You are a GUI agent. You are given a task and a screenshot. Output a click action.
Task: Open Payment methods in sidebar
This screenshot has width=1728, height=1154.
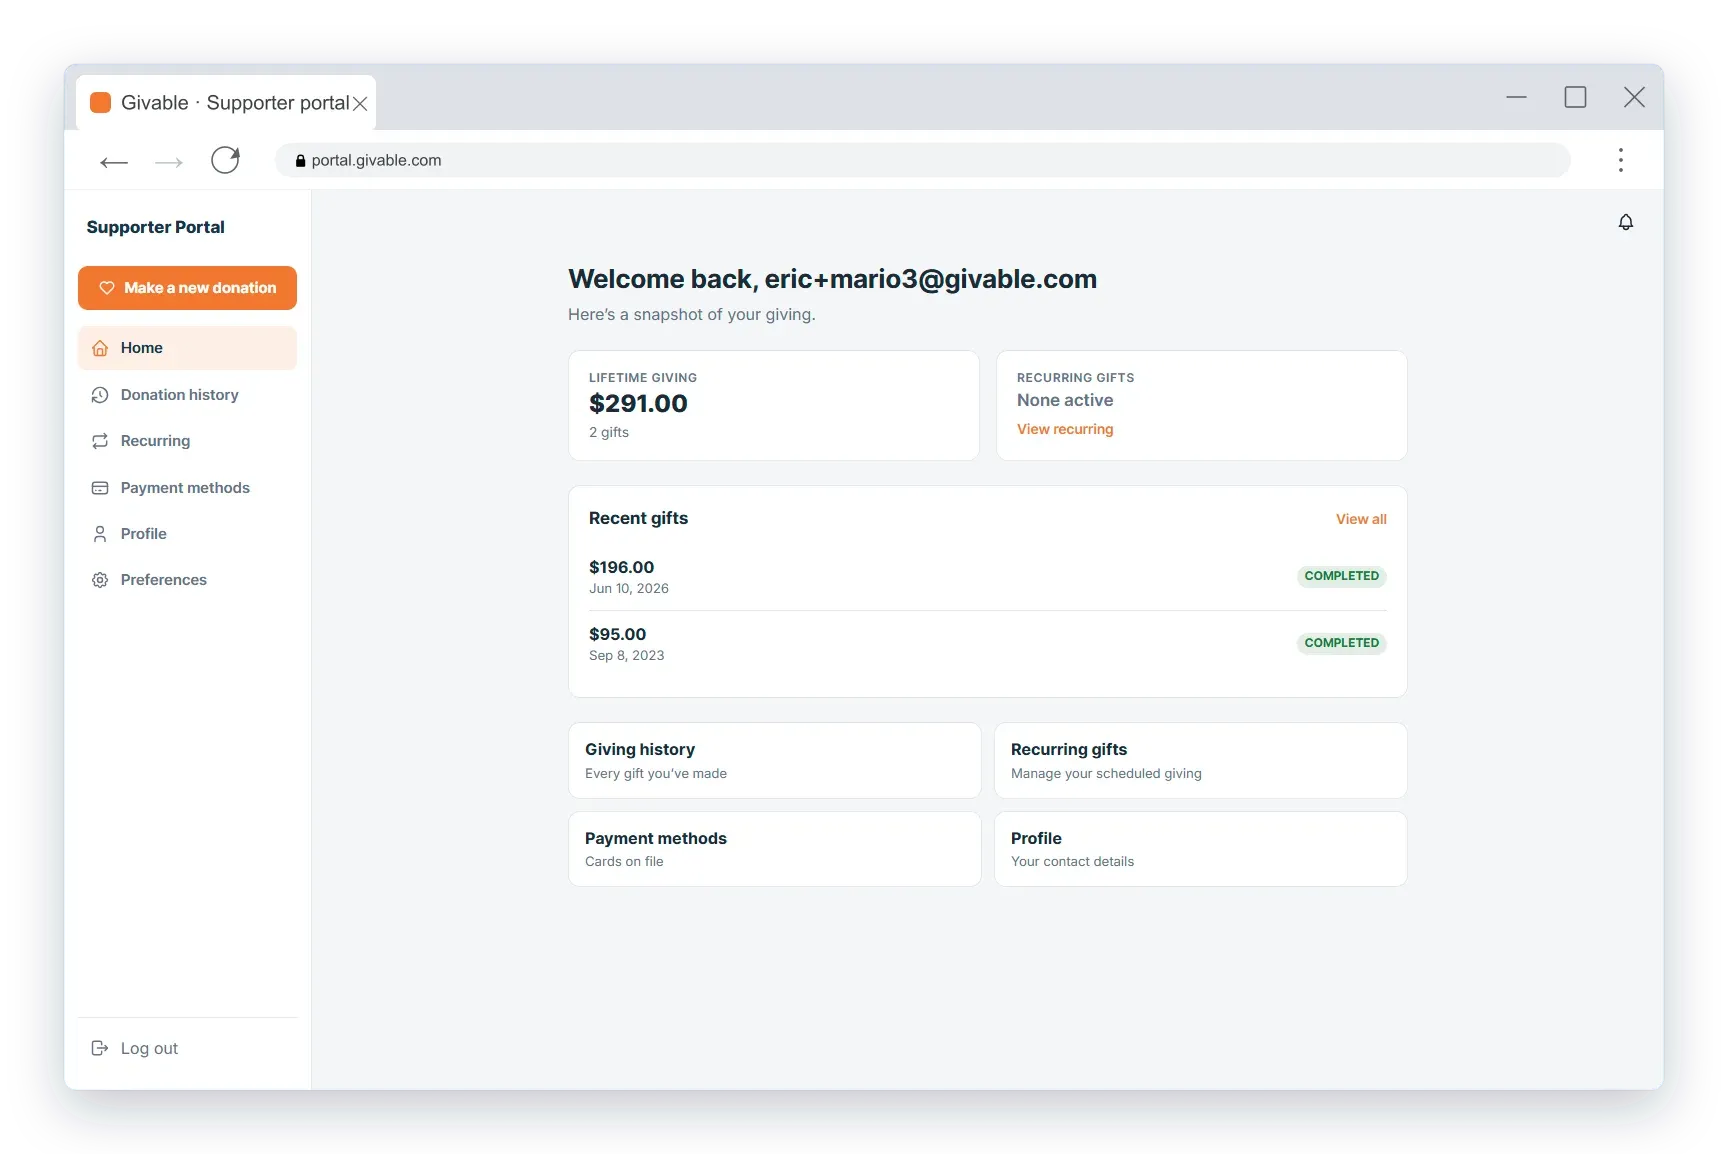click(187, 488)
